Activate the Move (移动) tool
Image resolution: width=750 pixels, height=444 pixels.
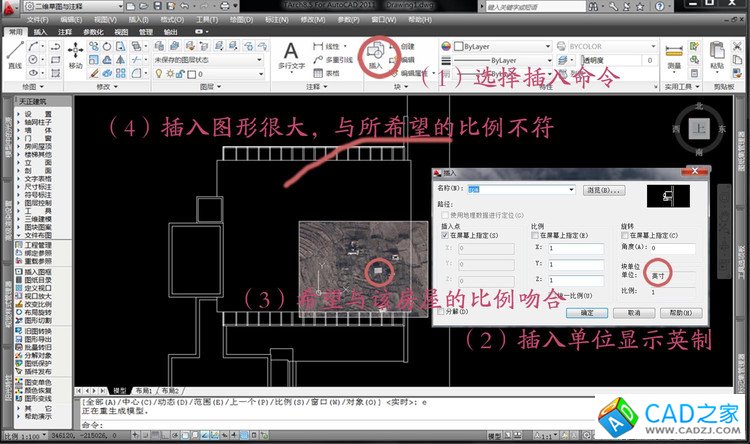coord(76,55)
